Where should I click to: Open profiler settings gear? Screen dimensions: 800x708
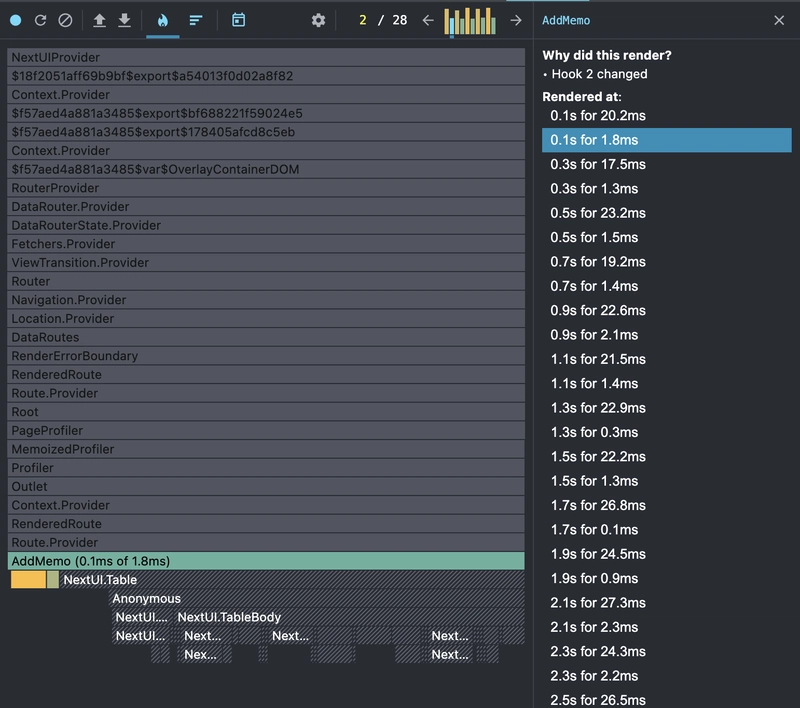(318, 20)
